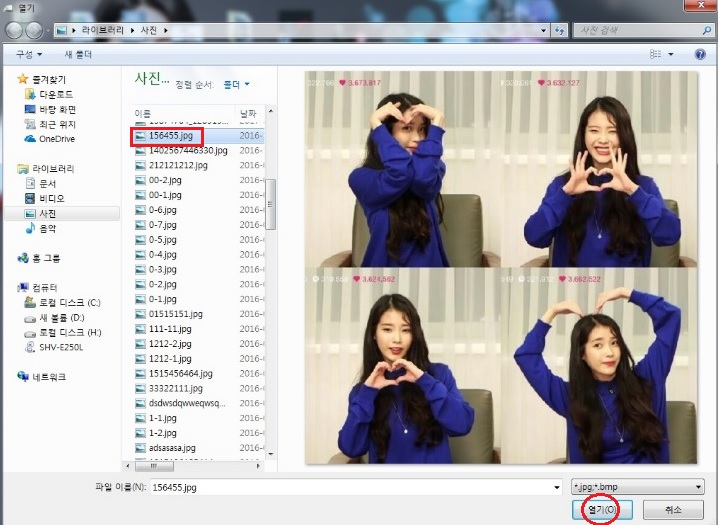Select file 1212-2.jpg
The width and height of the screenshot is (718, 525).
(170, 344)
